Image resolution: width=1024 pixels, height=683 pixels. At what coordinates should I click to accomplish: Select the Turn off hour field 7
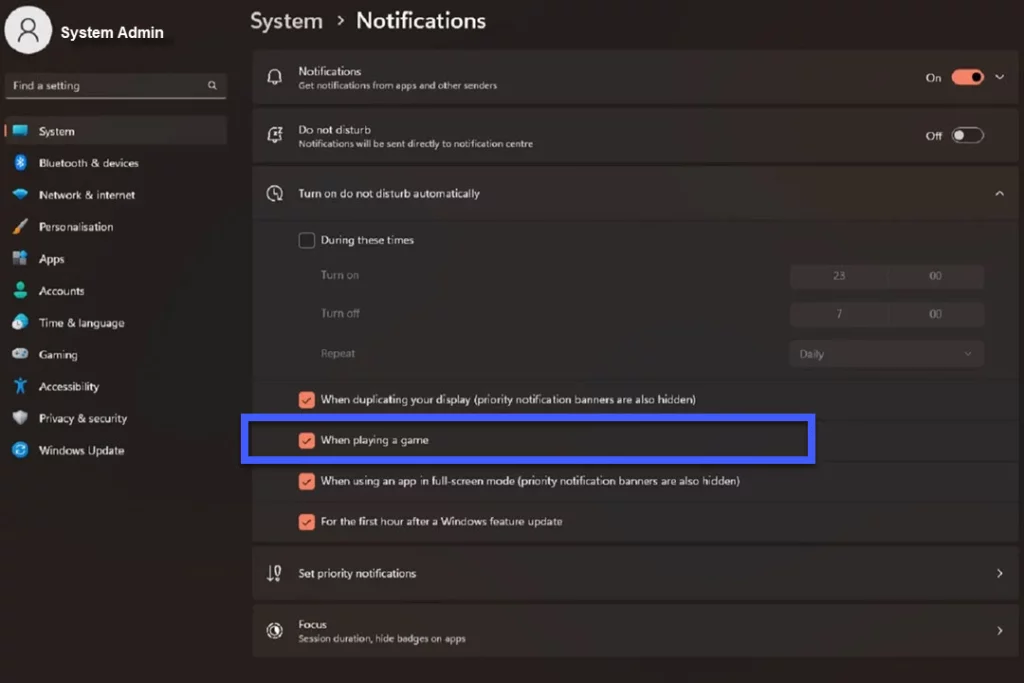coord(839,314)
